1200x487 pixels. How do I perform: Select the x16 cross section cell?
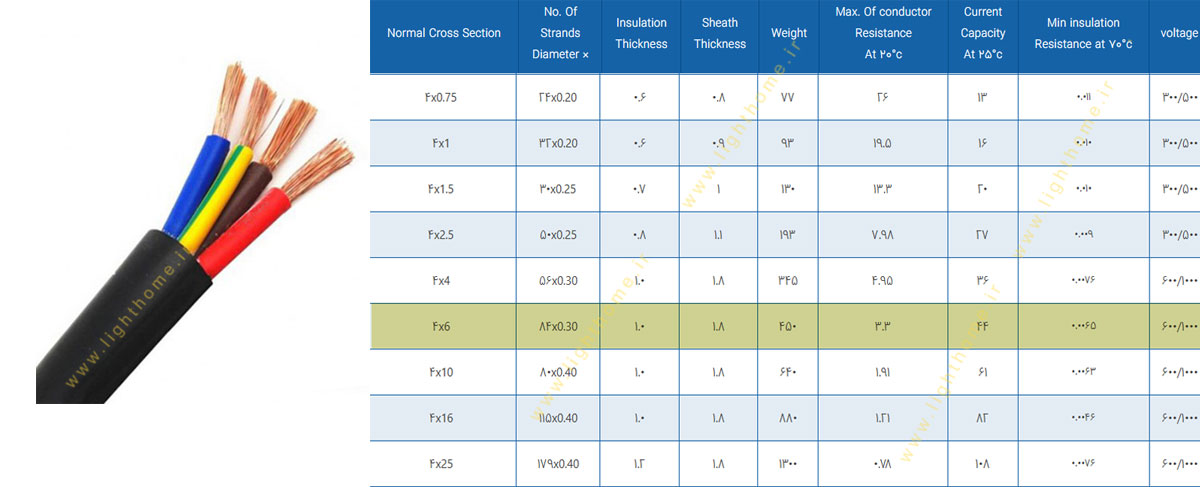pos(442,418)
